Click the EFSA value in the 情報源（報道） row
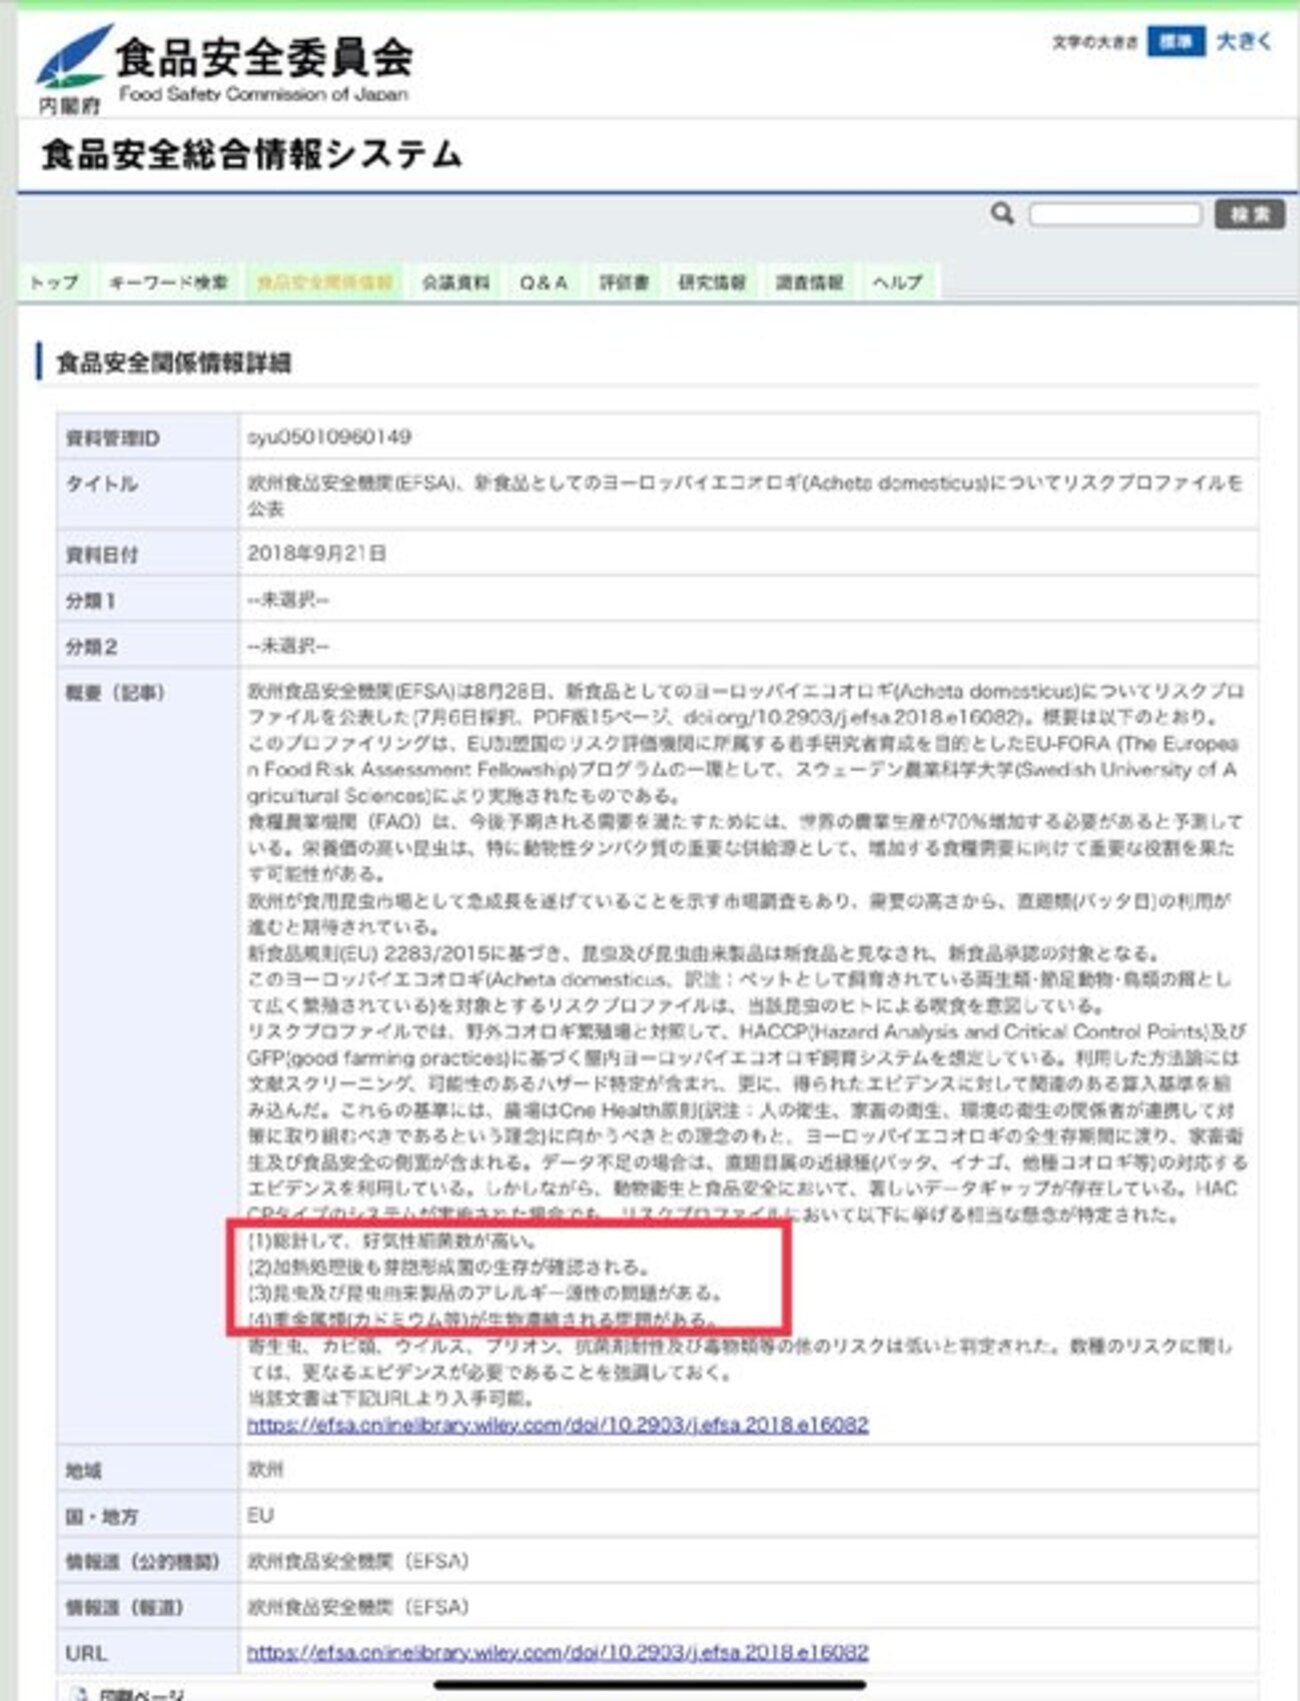The width and height of the screenshot is (1300, 1701). [358, 1608]
